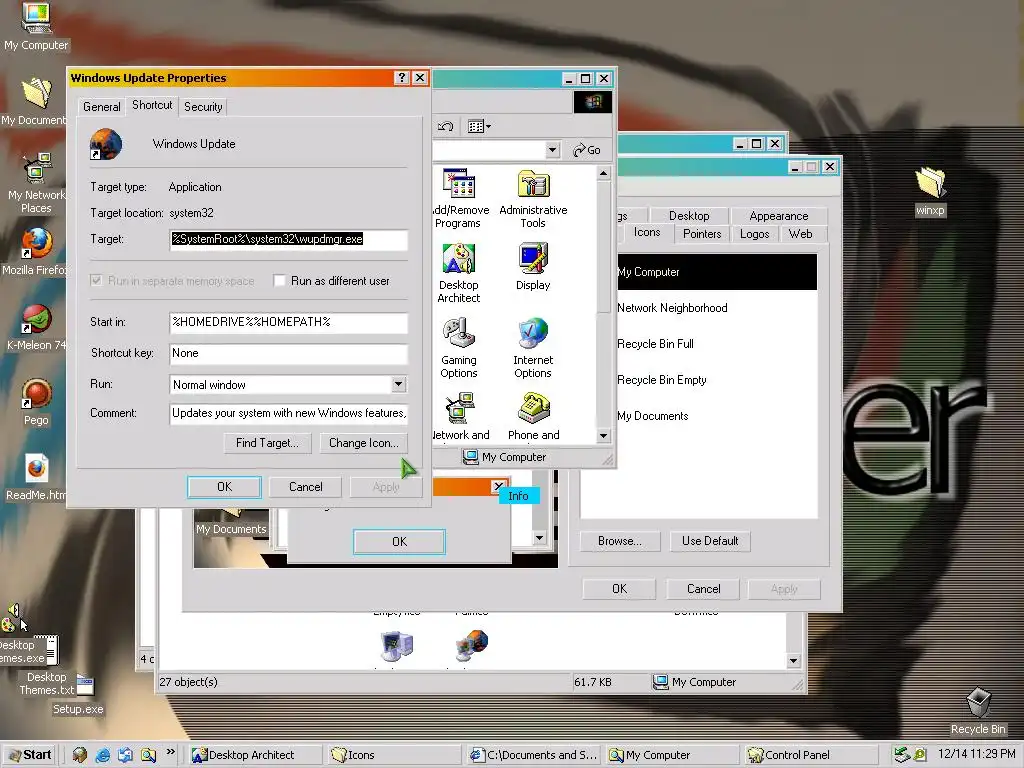Open My Network Places desktop icon
Viewport: 1024px width, 768px height.
pyautogui.click(x=36, y=183)
